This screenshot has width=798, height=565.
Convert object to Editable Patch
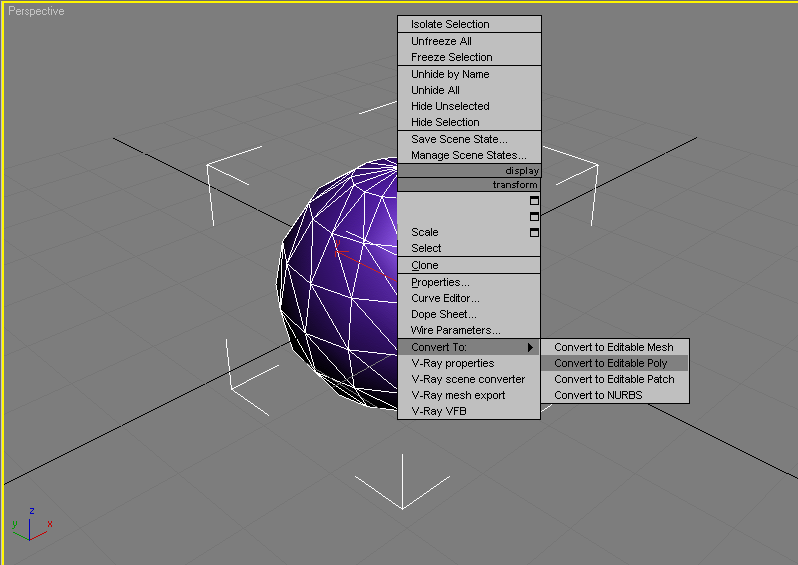coord(615,379)
